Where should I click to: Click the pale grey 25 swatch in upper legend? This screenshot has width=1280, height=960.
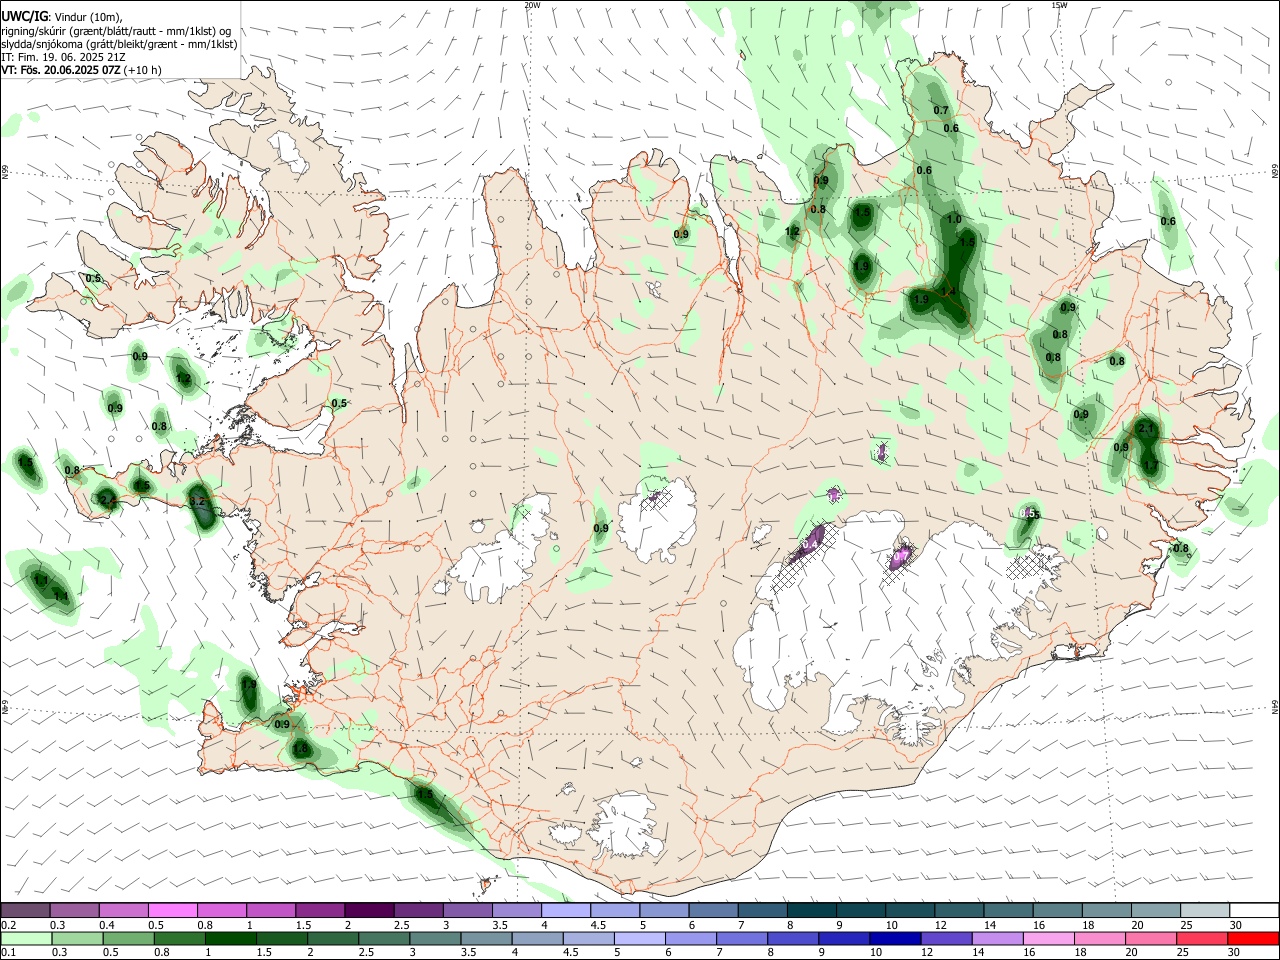pyautogui.click(x=1206, y=910)
